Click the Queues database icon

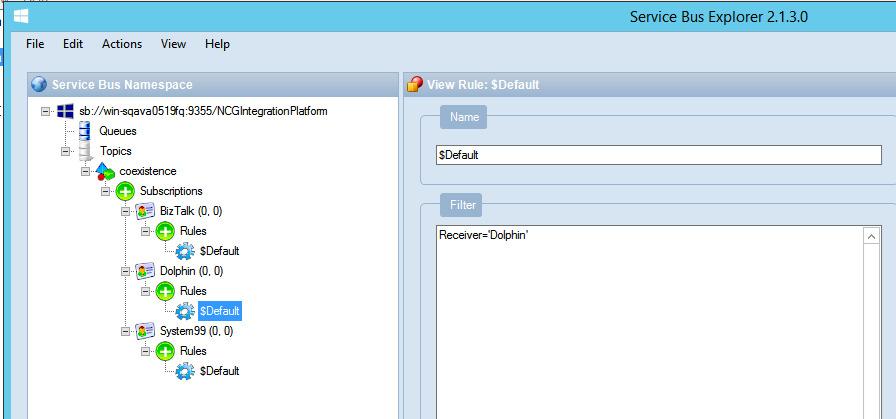click(x=85, y=131)
